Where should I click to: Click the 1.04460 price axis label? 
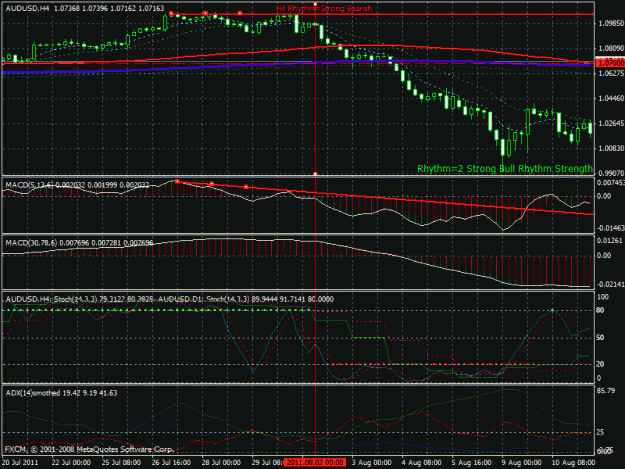[x=611, y=98]
